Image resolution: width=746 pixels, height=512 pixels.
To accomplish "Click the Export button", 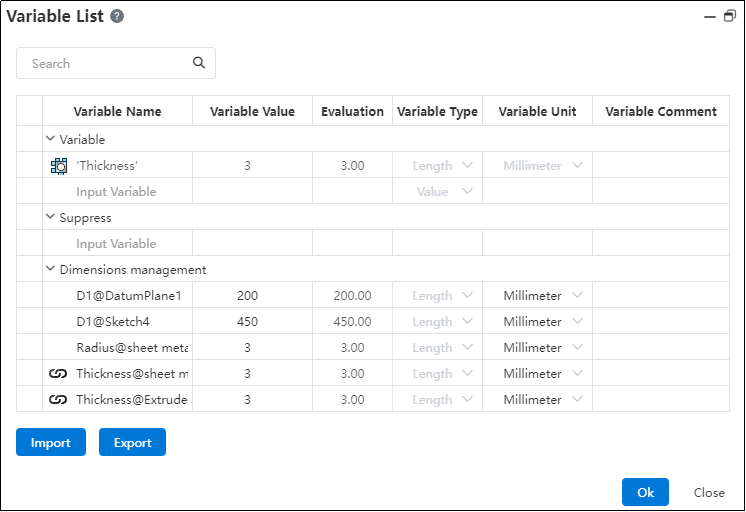I will (132, 443).
